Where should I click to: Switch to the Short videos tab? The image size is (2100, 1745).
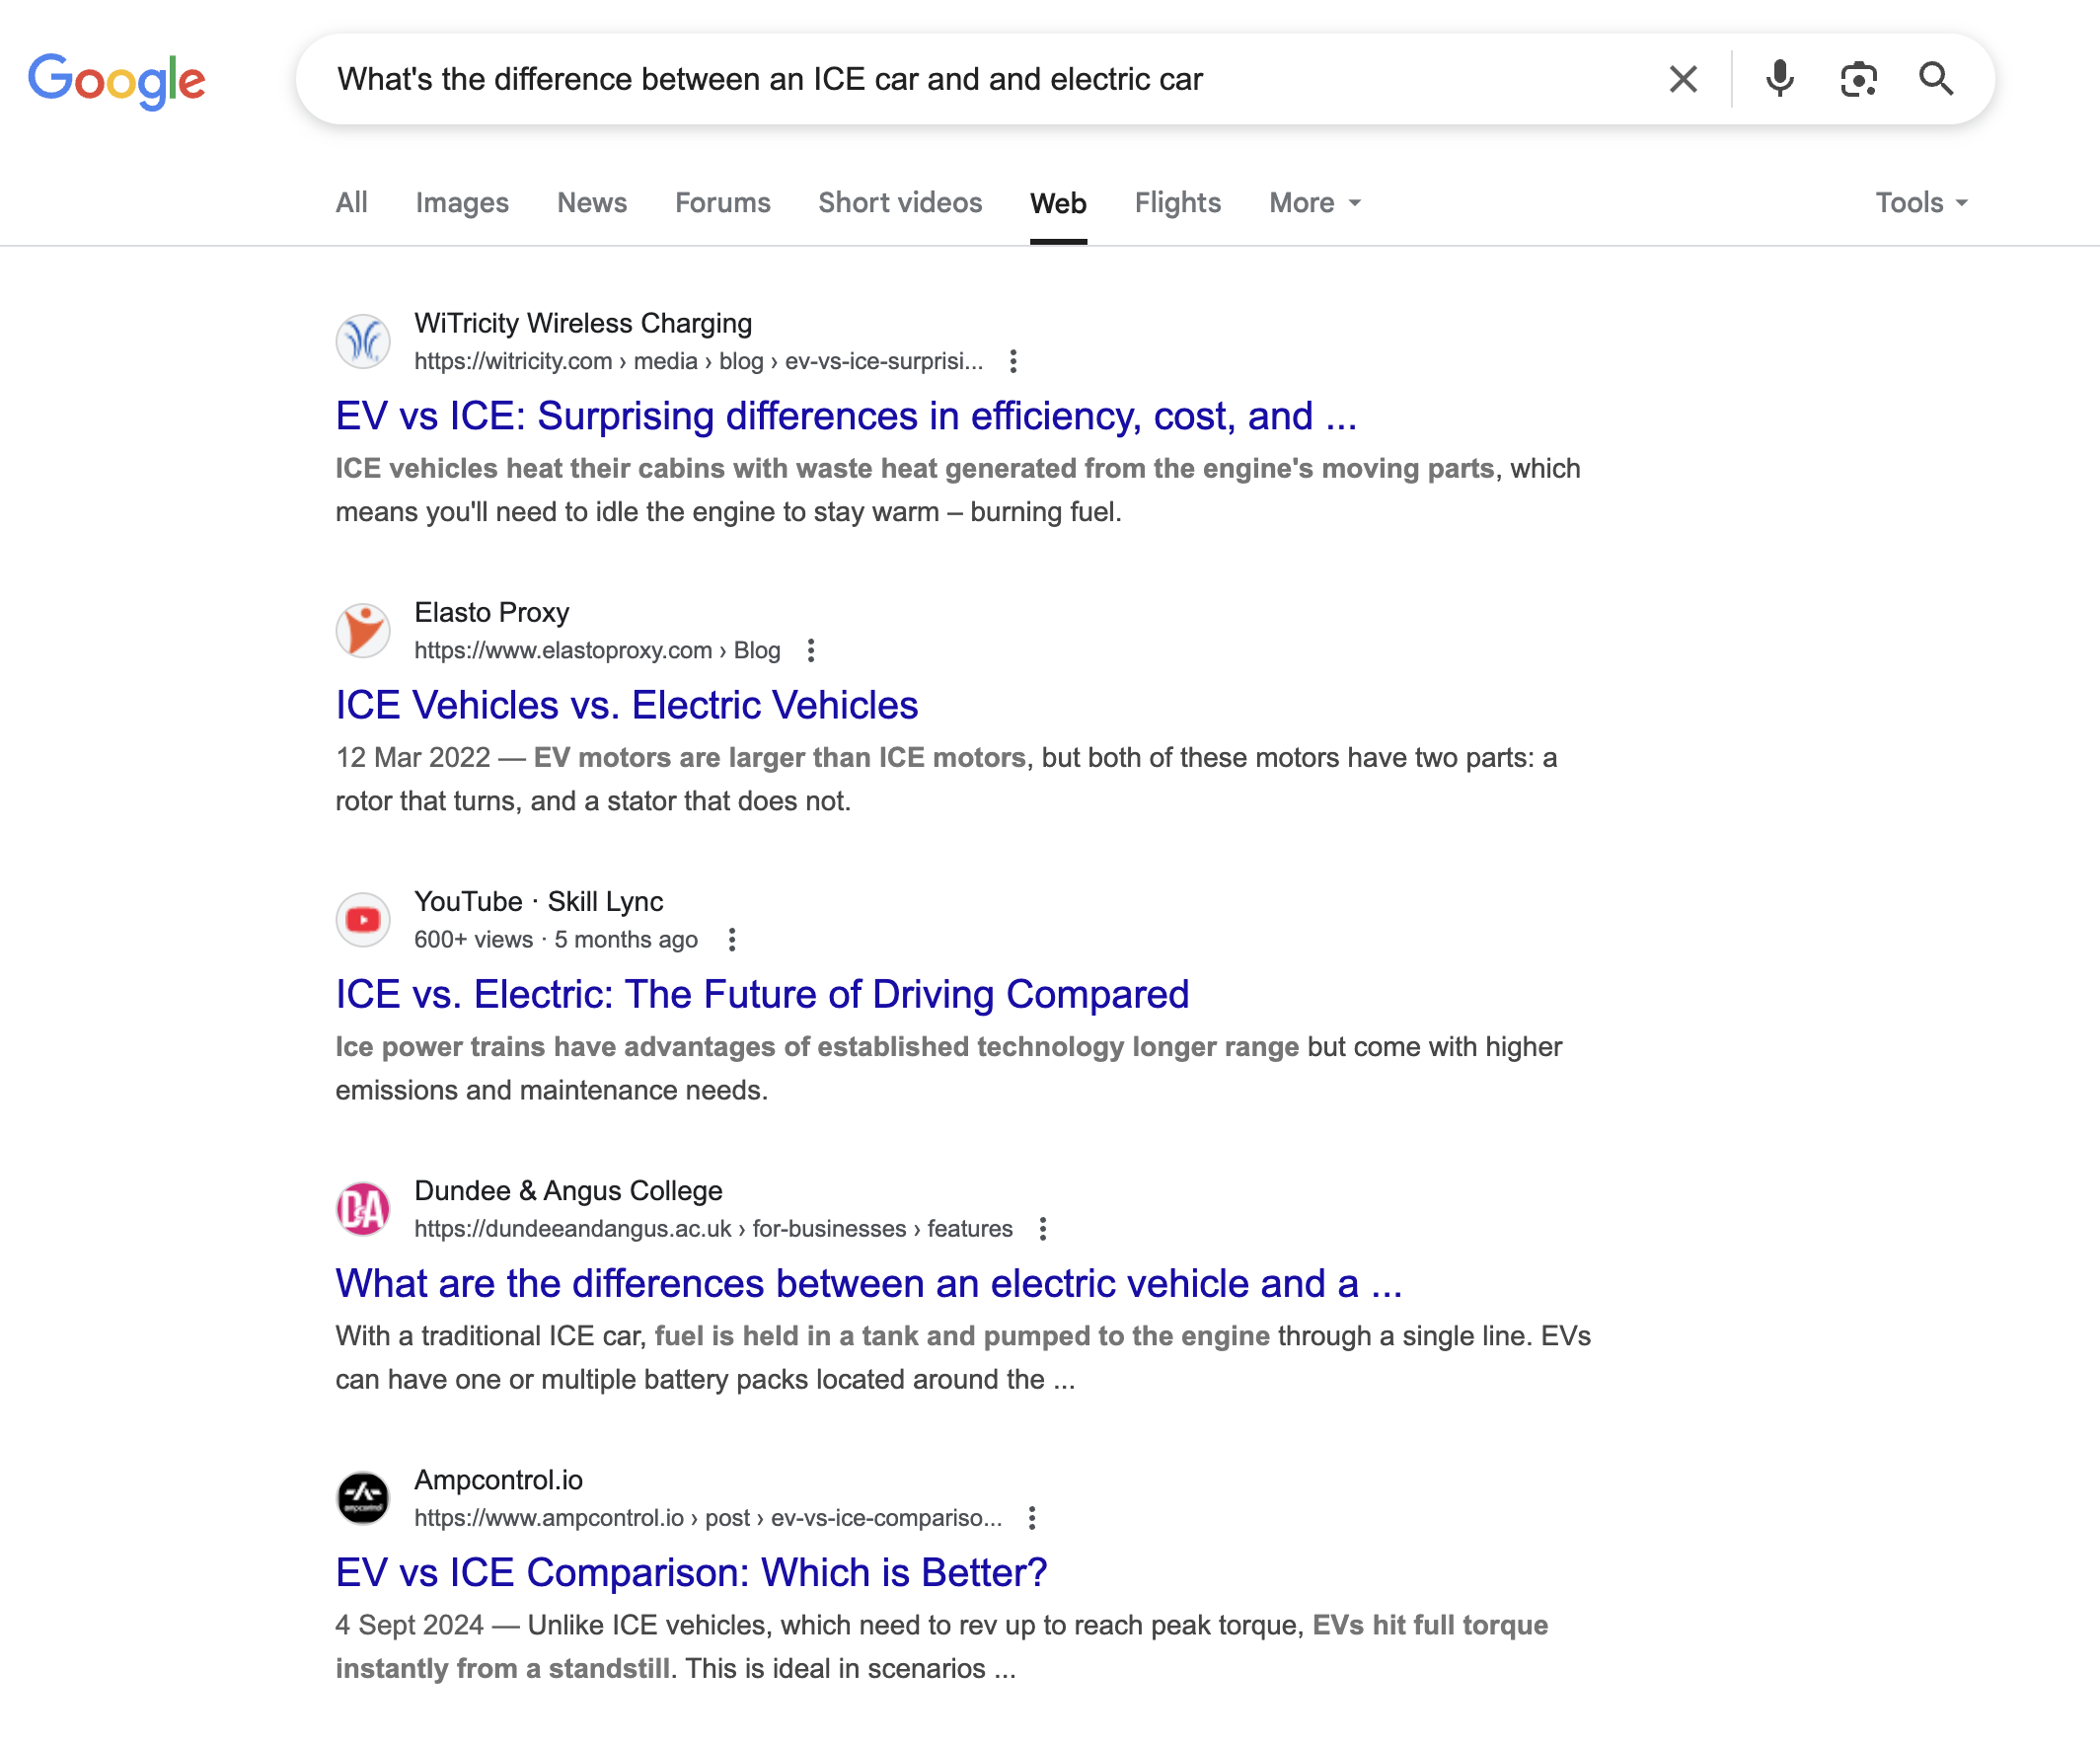(x=900, y=203)
